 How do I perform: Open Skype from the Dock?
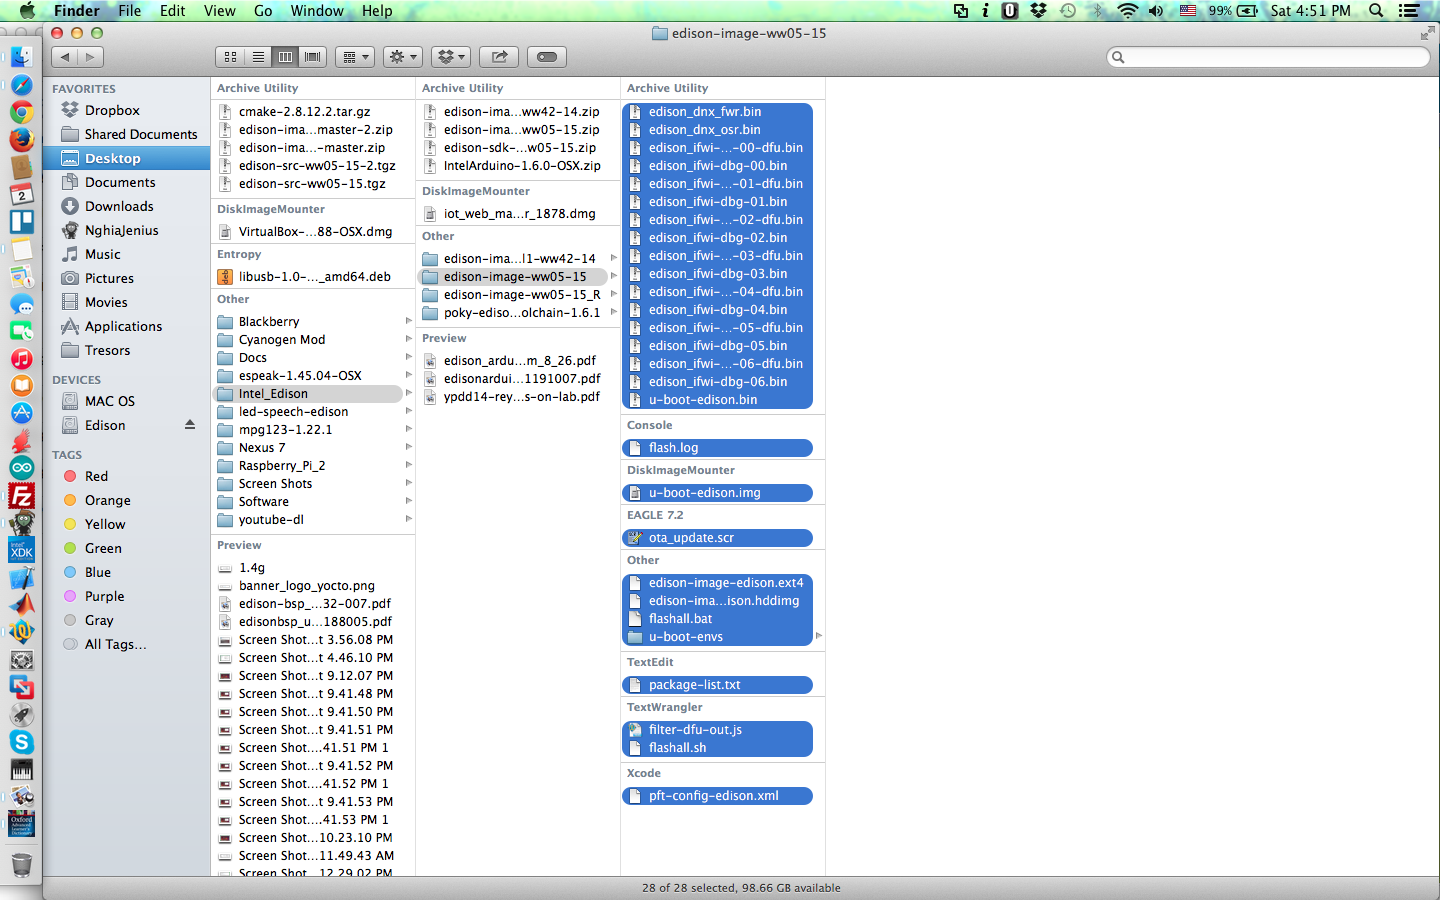click(21, 742)
